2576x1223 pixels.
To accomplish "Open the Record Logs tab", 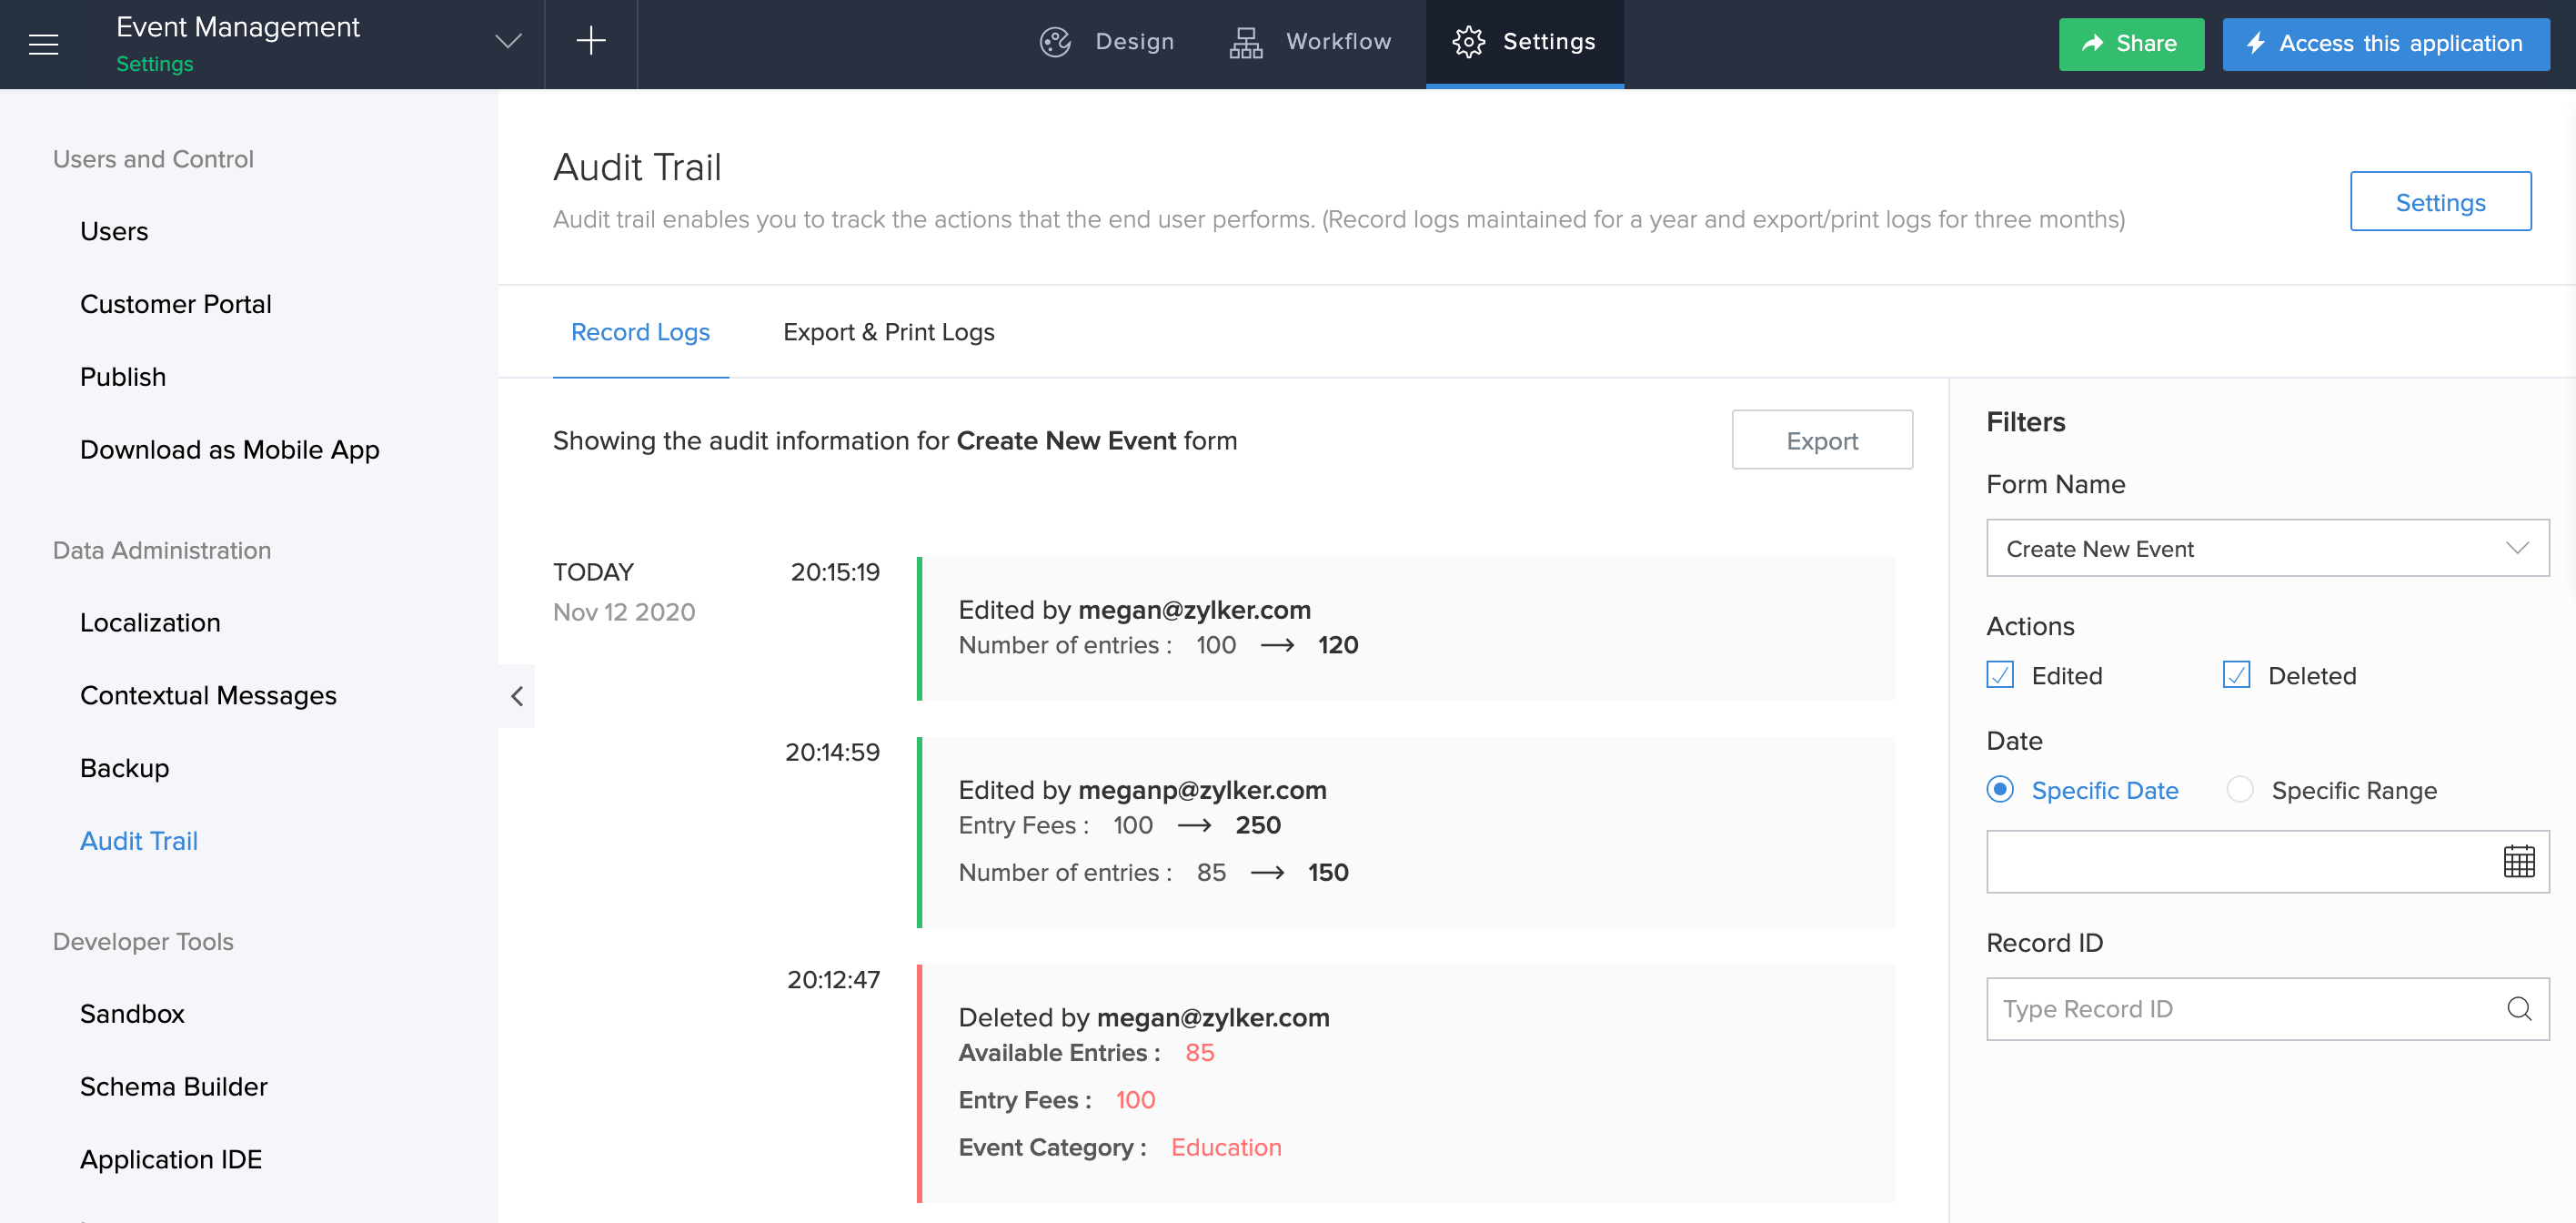I will (640, 332).
